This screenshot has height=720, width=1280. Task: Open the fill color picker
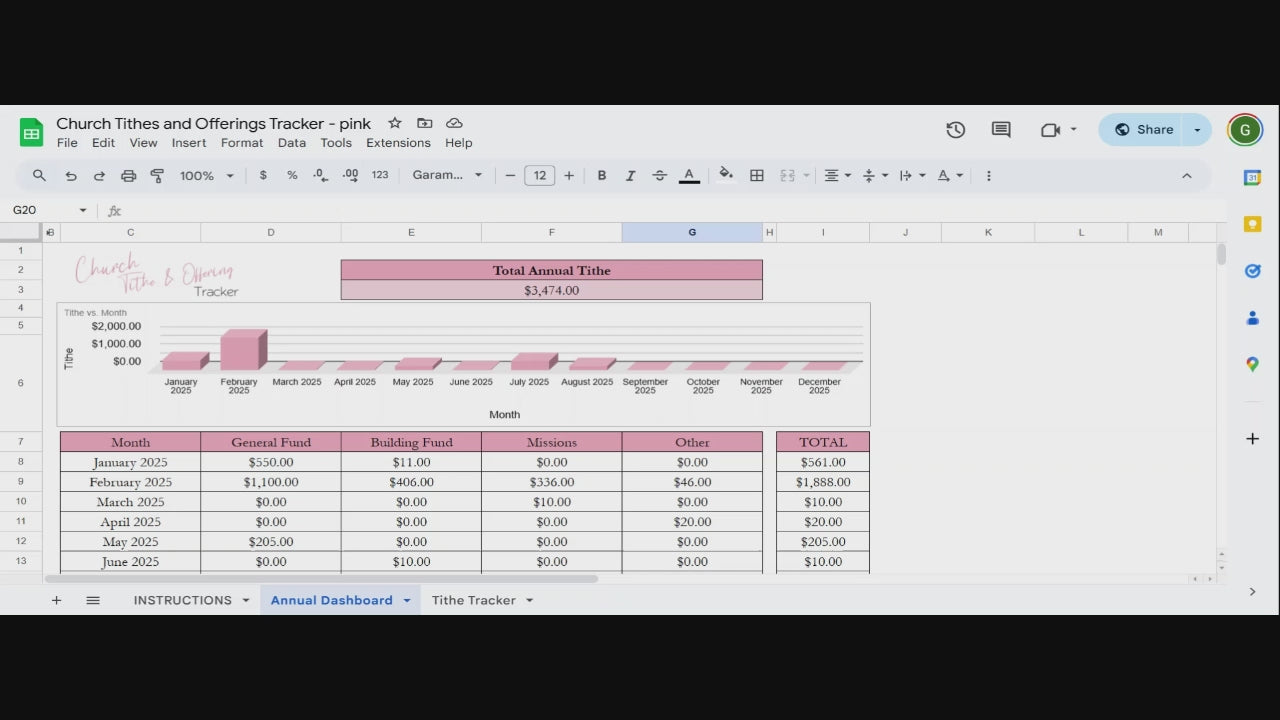click(726, 176)
